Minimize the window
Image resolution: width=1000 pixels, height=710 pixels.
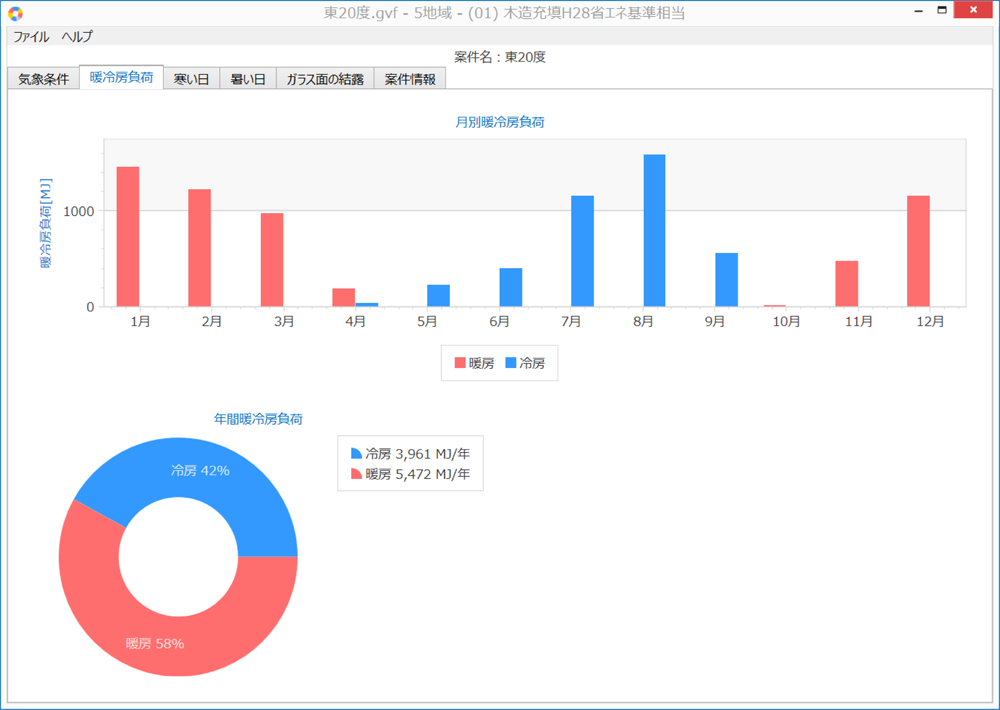(918, 11)
